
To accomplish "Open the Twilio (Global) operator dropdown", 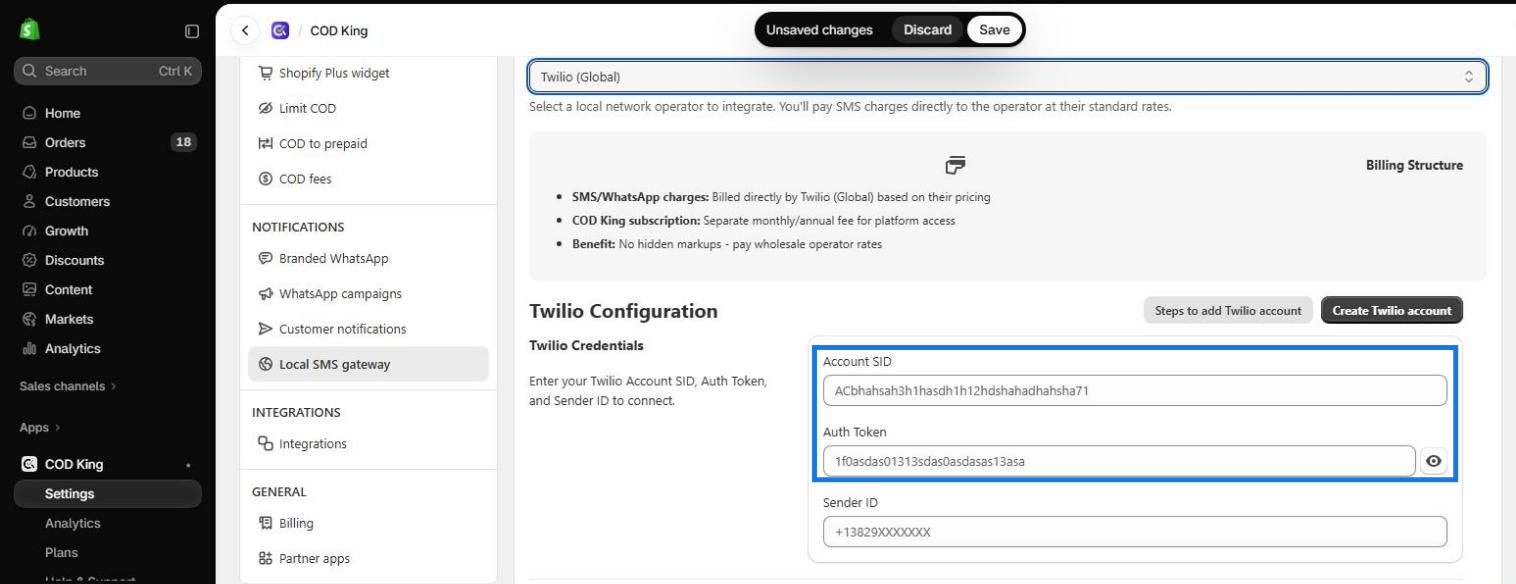I will point(1007,77).
